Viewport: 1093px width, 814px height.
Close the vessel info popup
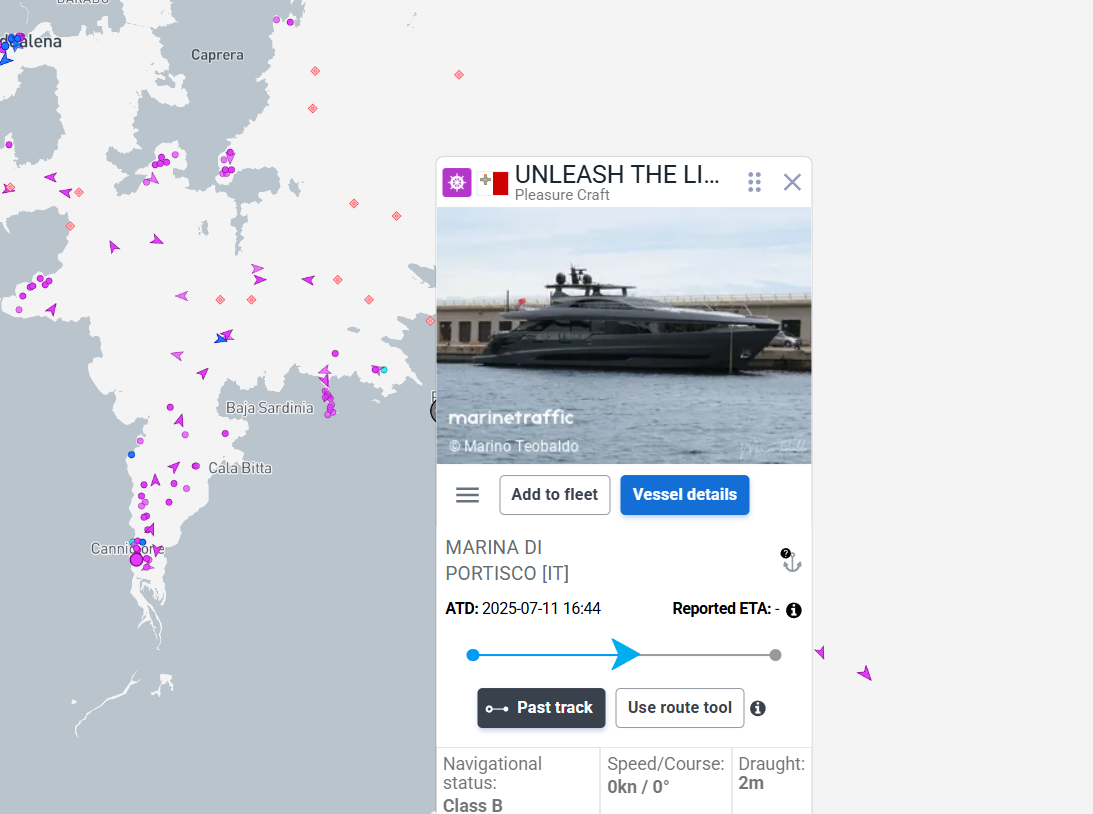click(x=792, y=183)
